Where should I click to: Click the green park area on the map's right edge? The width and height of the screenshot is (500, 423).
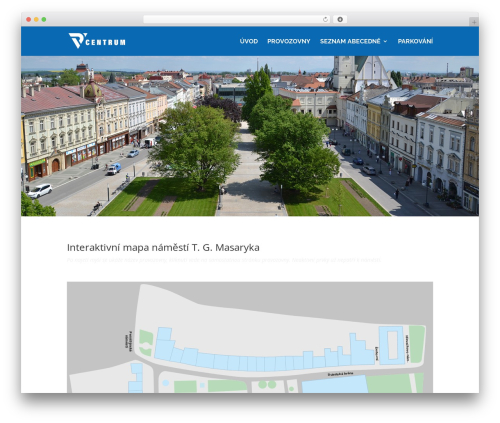click(417, 344)
